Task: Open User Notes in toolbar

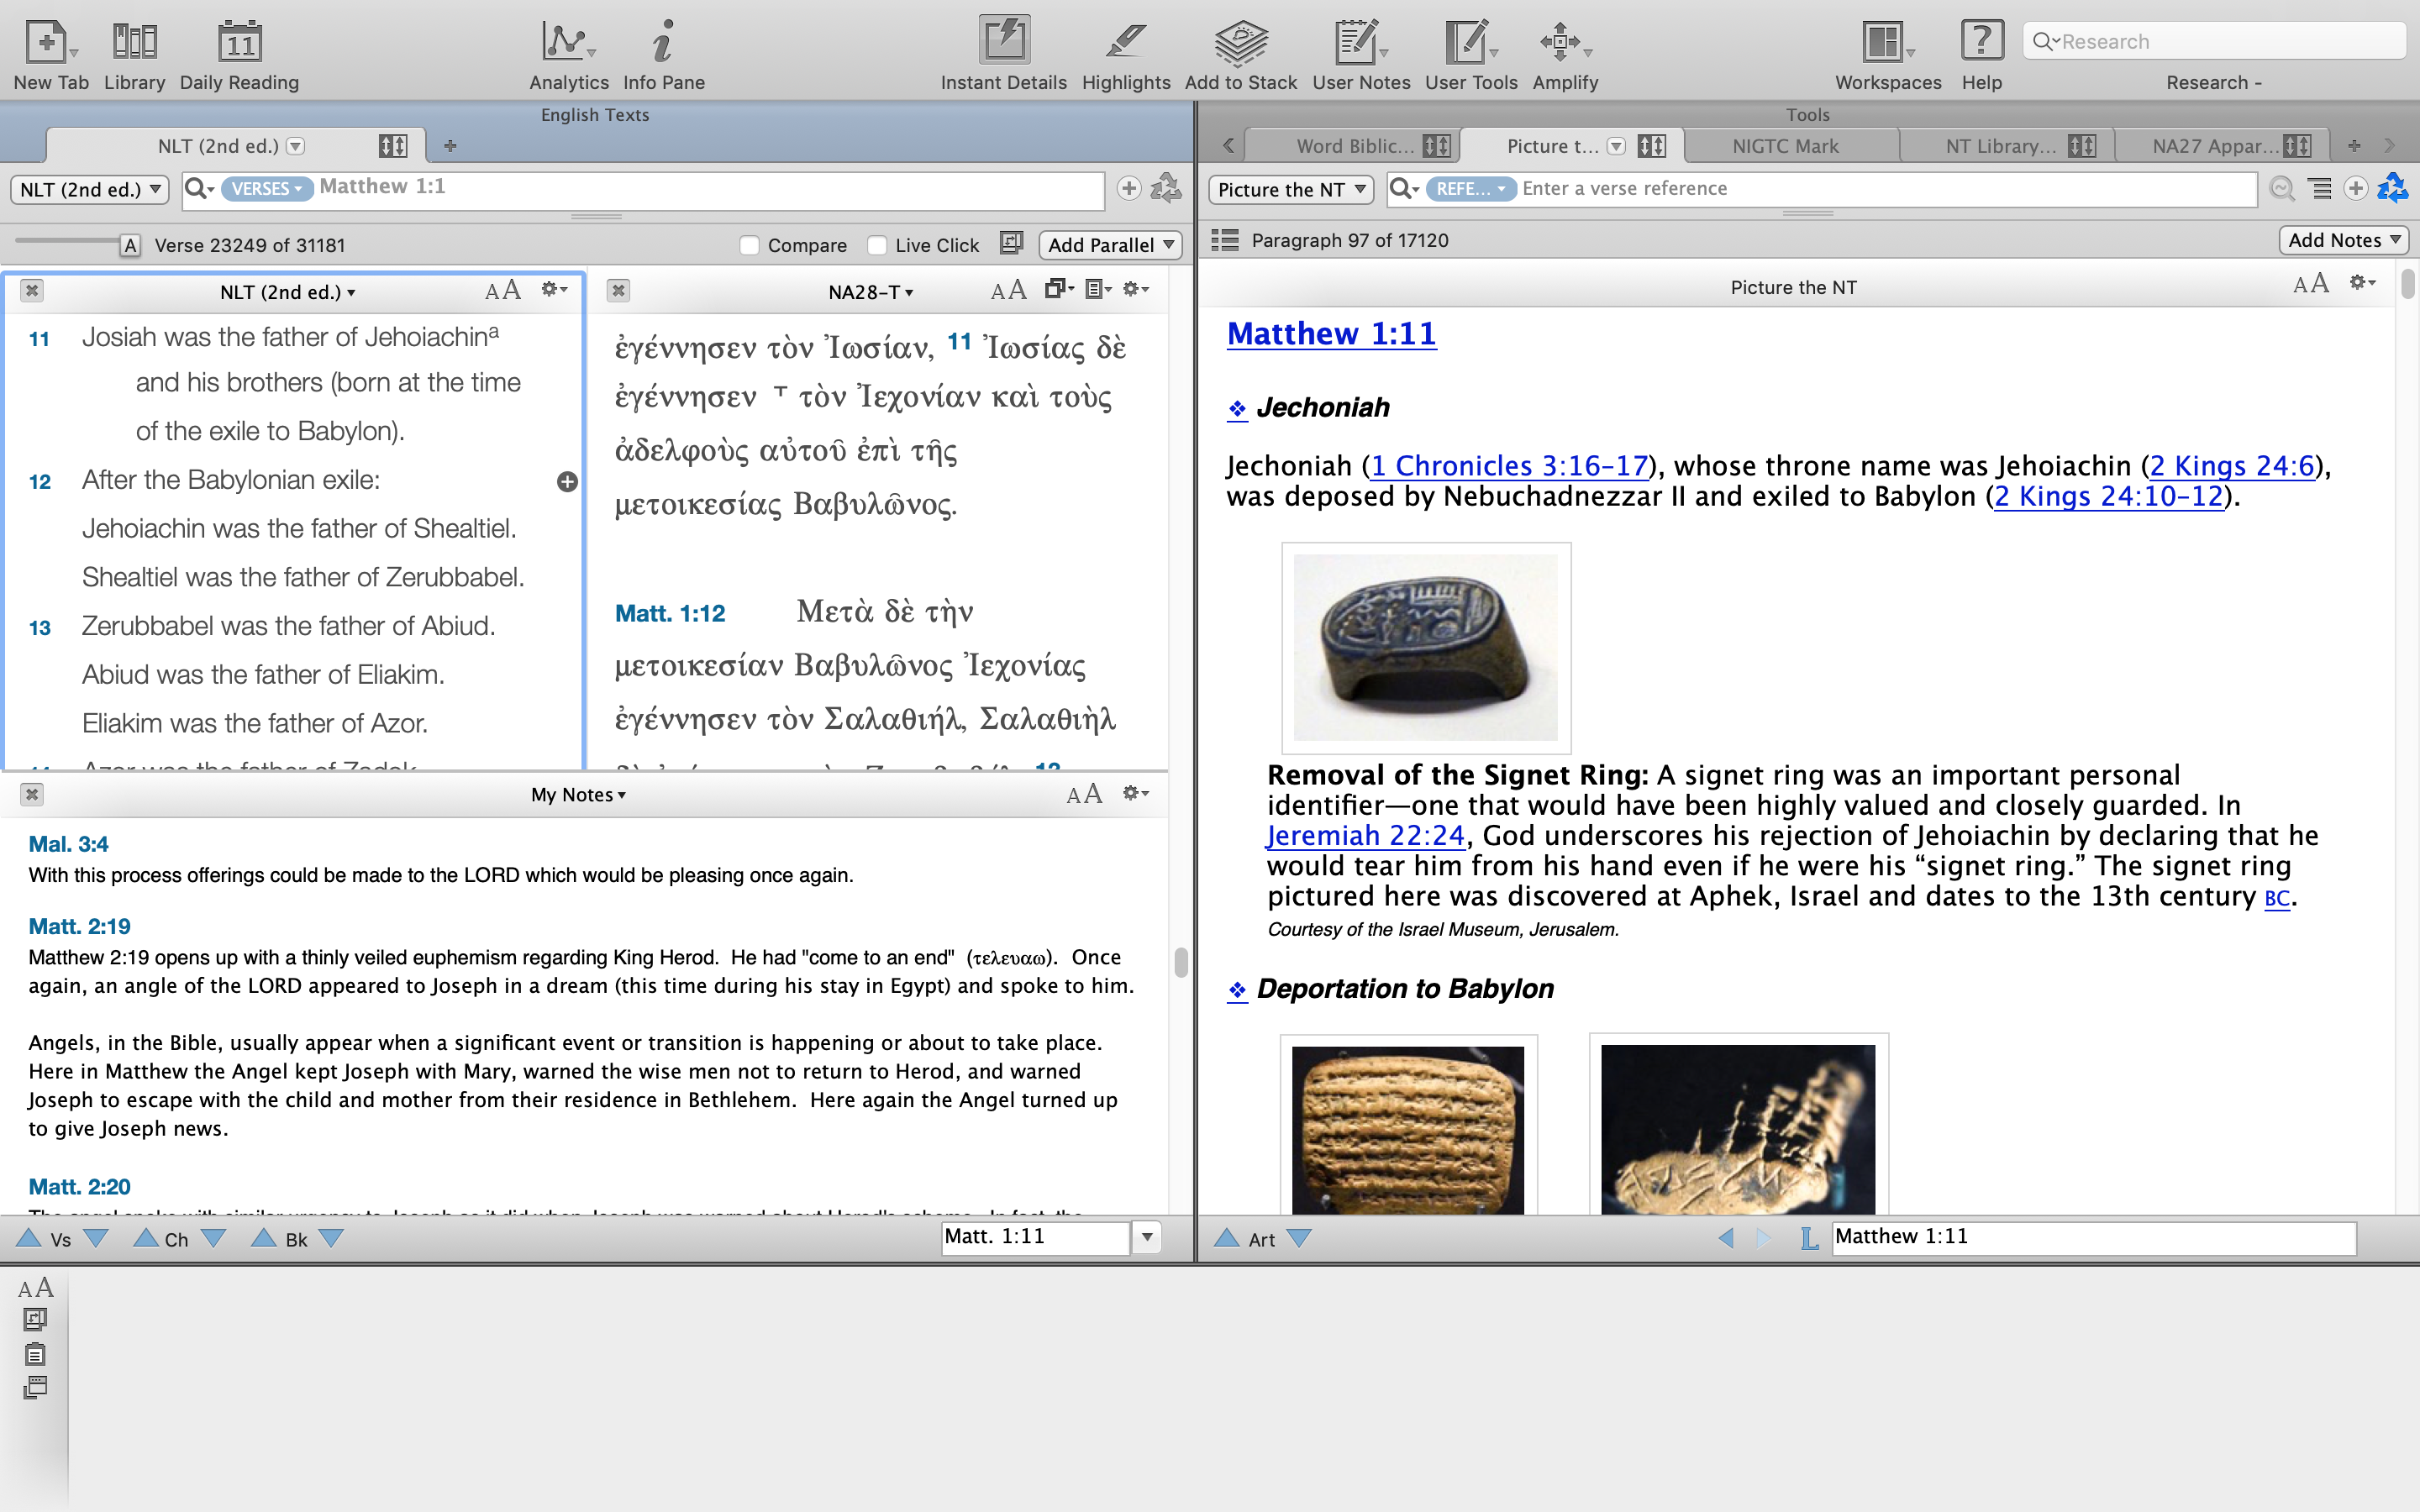Action: (1359, 42)
